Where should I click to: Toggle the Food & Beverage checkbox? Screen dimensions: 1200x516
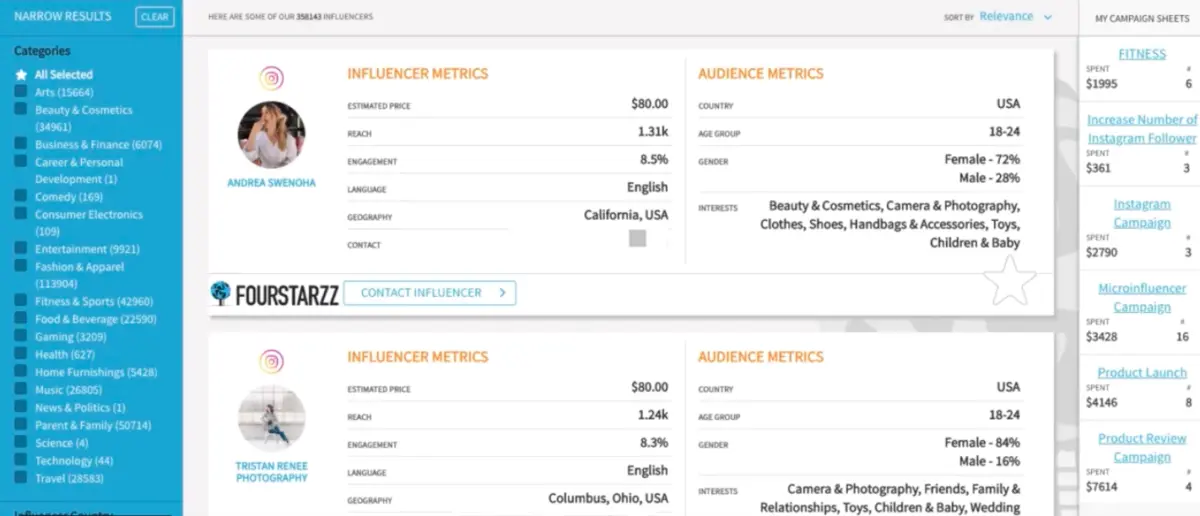[x=21, y=319]
